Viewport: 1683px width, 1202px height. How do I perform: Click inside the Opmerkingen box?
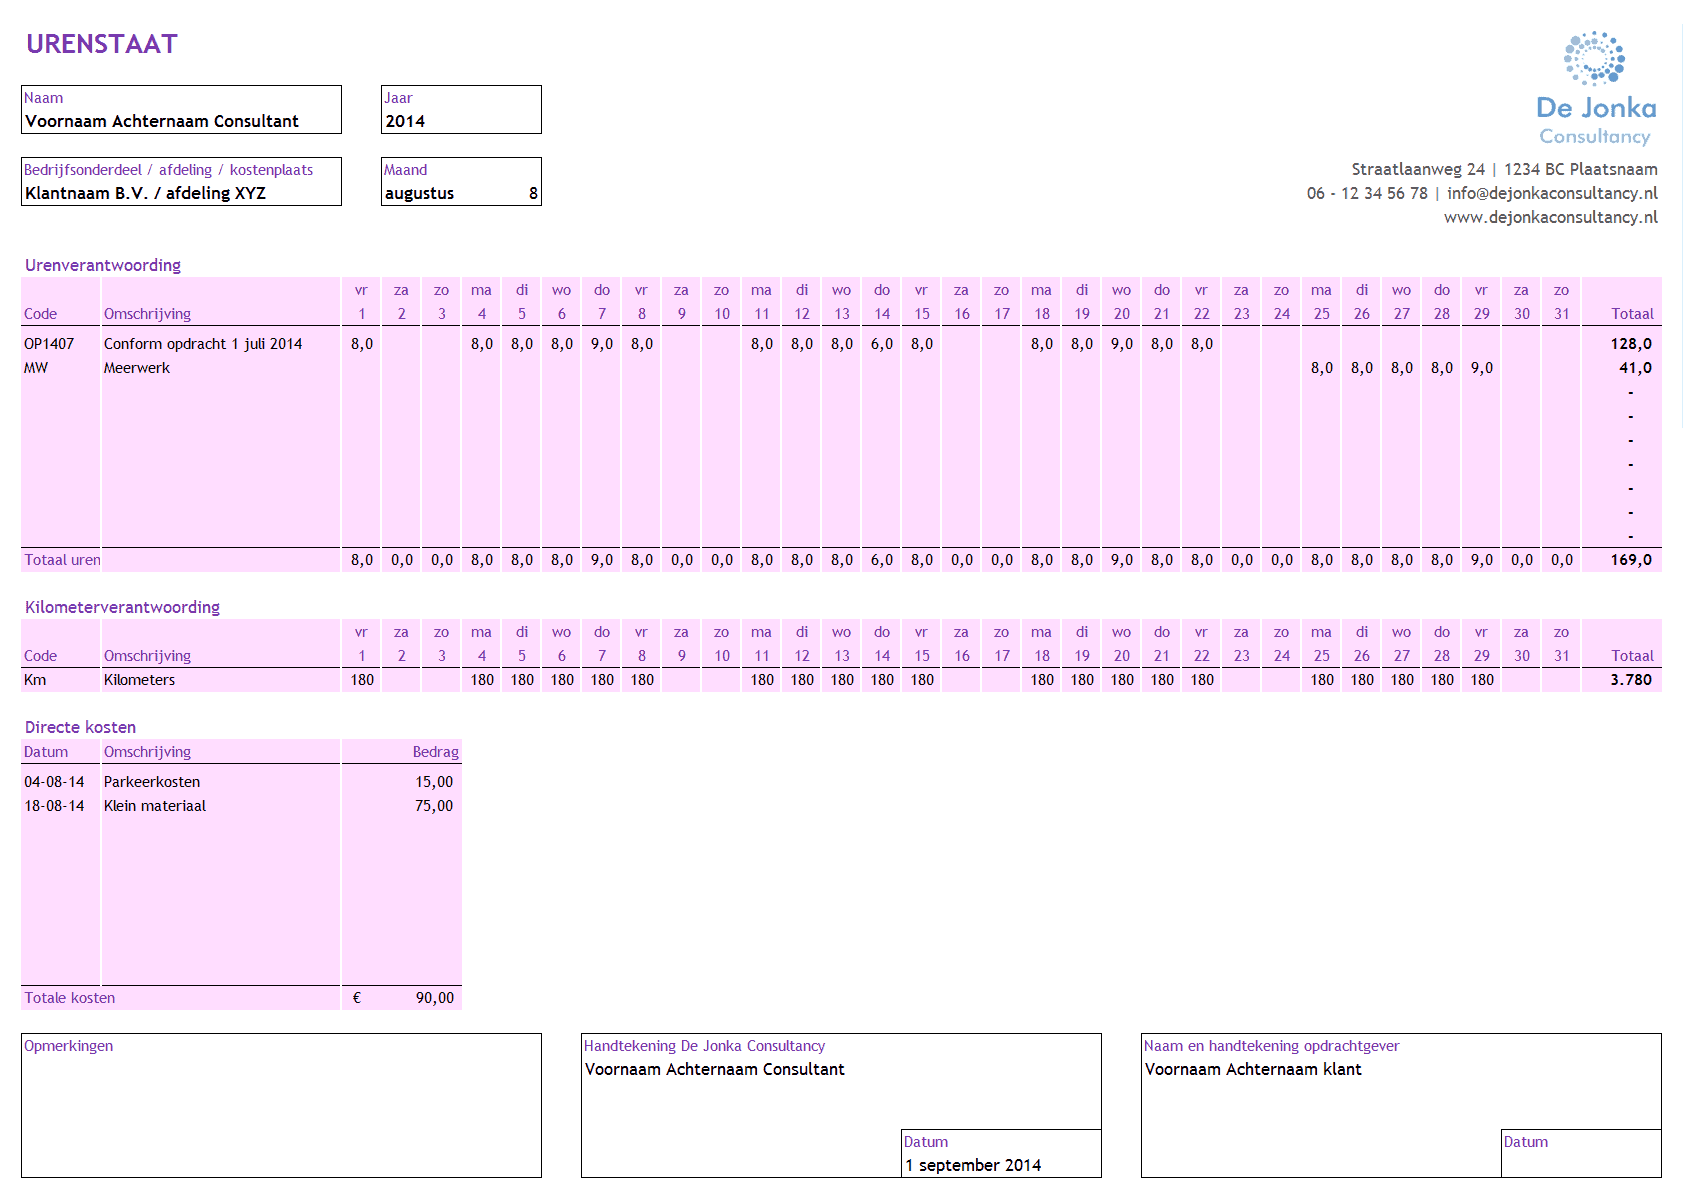coord(281,1110)
